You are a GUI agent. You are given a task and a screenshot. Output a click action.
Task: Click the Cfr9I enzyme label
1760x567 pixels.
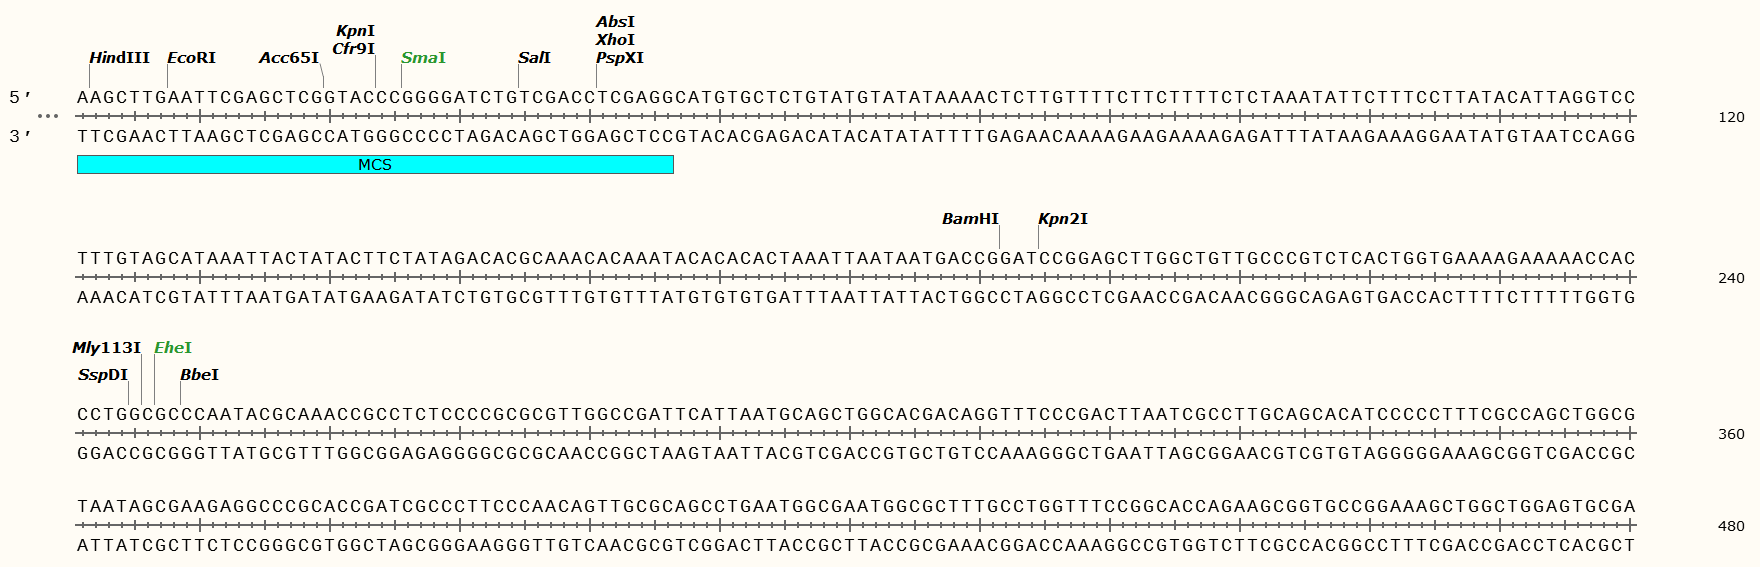click(354, 49)
